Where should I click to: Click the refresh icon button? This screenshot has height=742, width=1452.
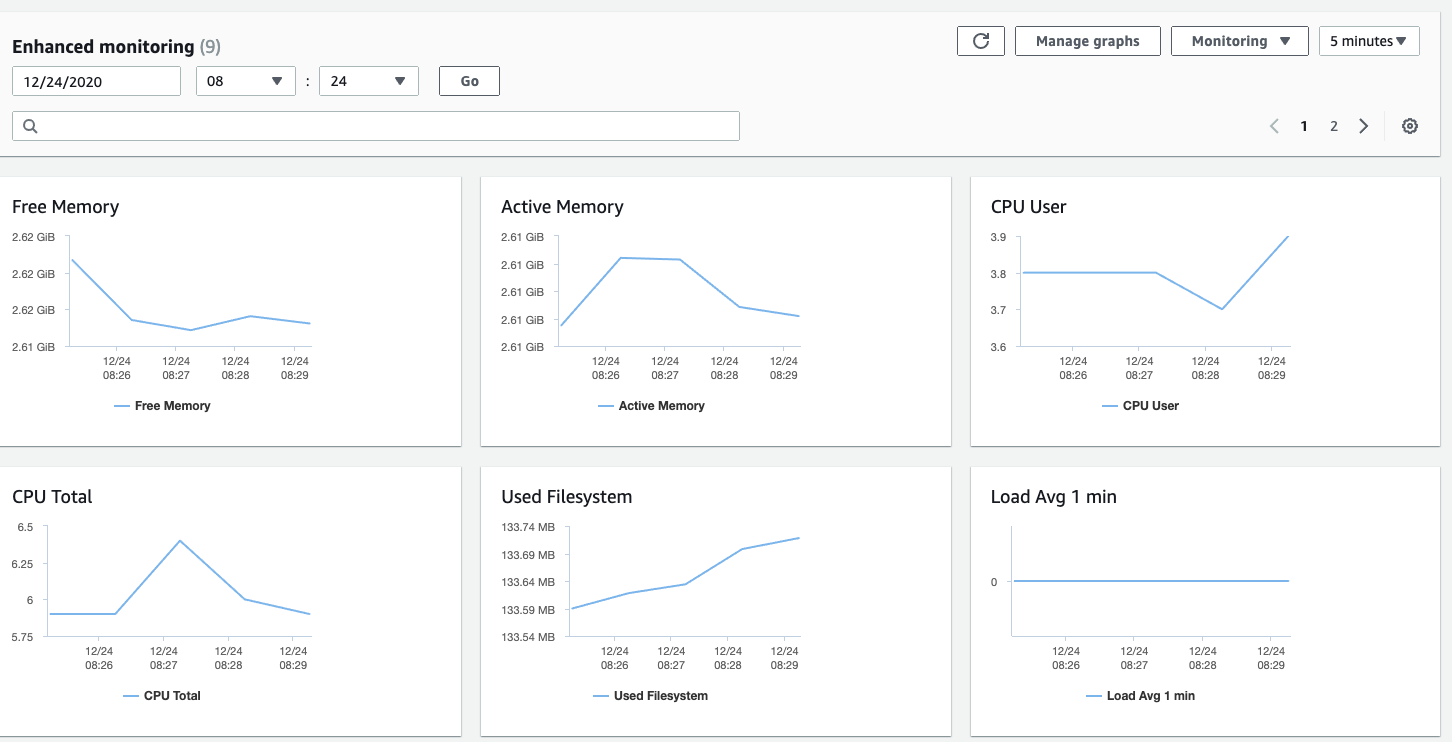(980, 41)
